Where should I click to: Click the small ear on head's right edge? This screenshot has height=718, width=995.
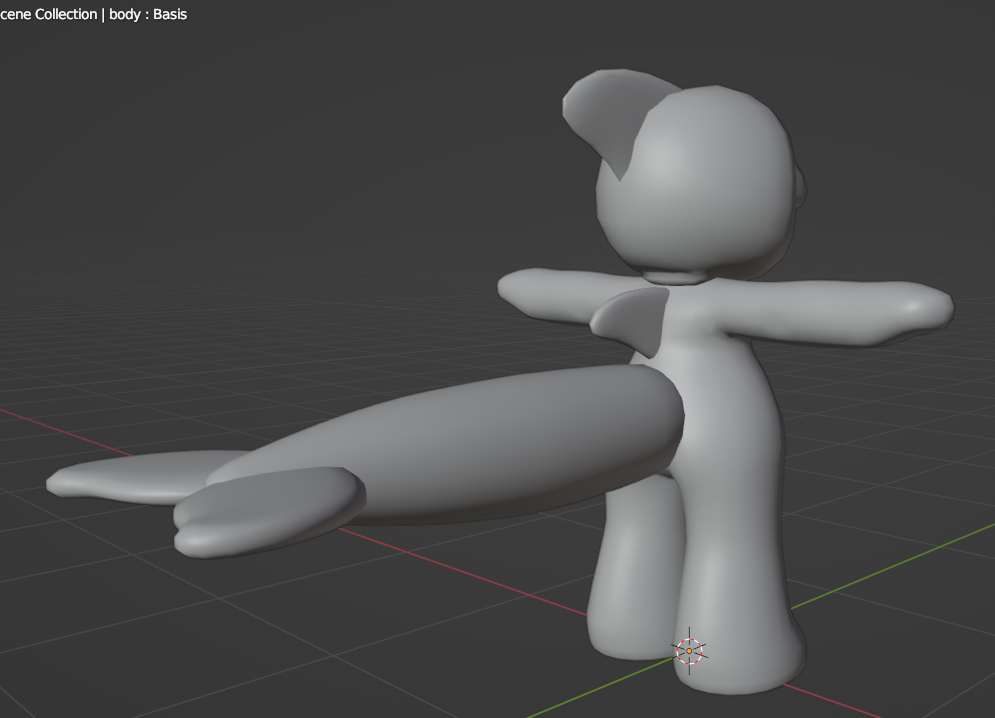(800, 188)
